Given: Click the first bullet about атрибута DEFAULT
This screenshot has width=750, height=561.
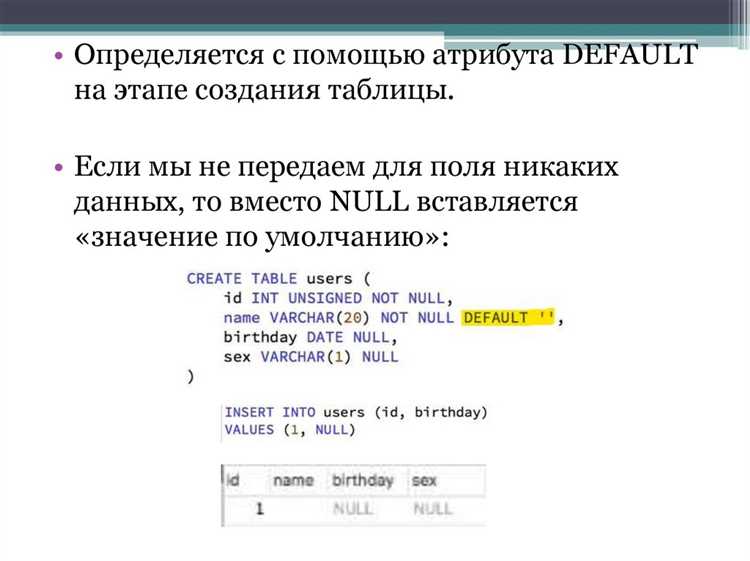Looking at the screenshot, I should [x=385, y=74].
